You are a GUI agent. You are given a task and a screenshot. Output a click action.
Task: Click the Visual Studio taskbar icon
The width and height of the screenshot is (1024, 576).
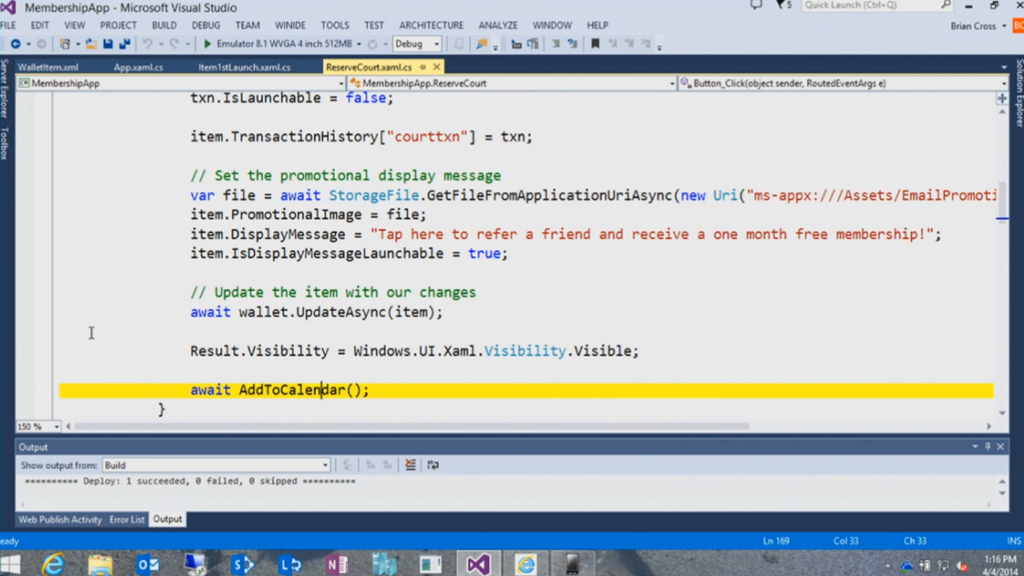tap(478, 564)
